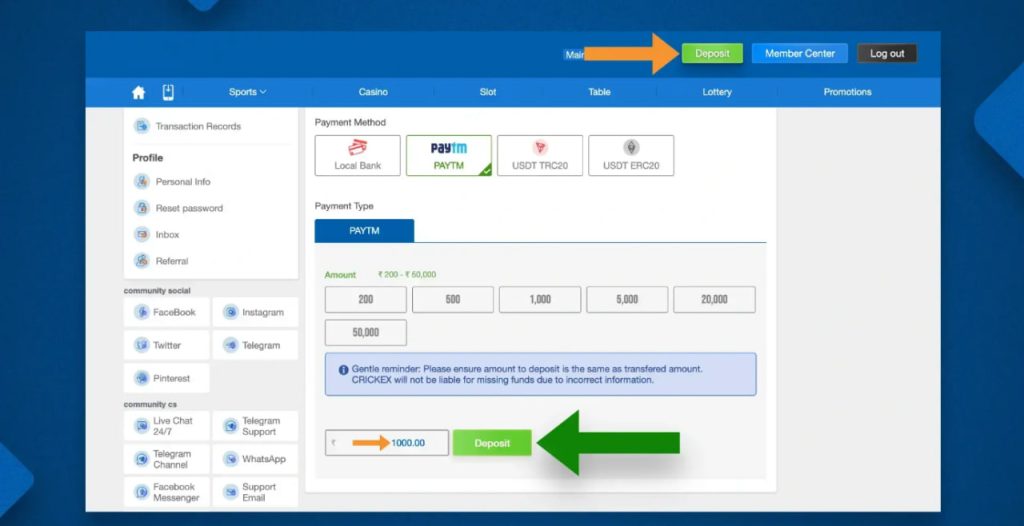Click the Transaction Records icon
1024x526 pixels.
[x=142, y=126]
